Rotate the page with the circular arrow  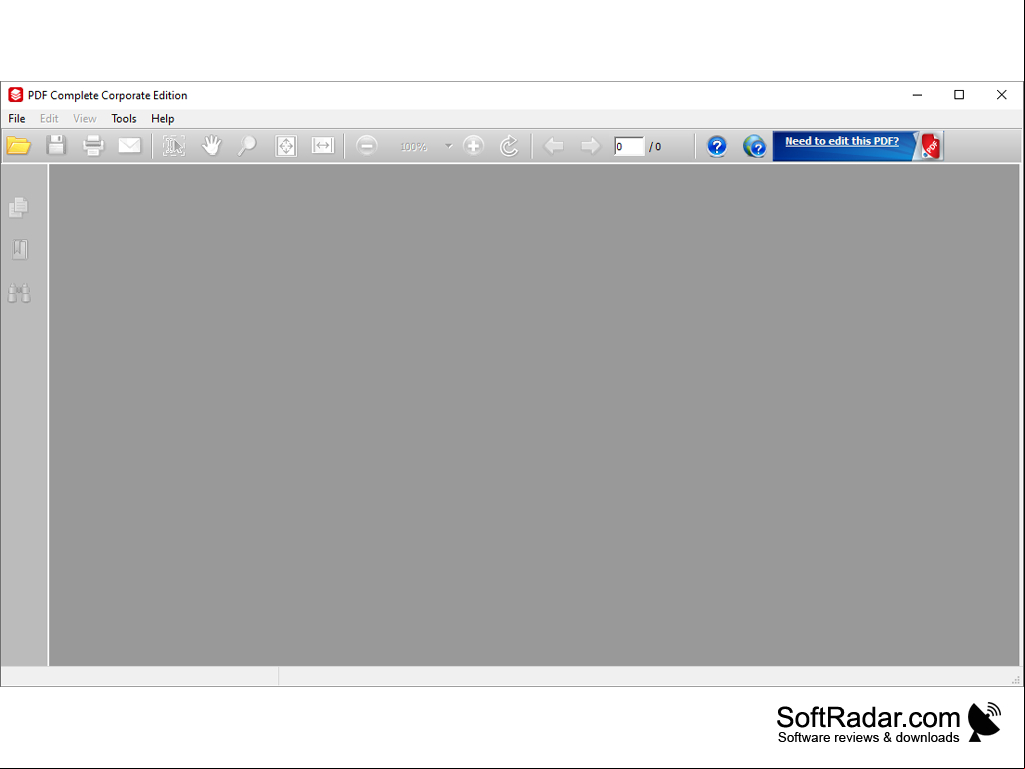pyautogui.click(x=509, y=145)
